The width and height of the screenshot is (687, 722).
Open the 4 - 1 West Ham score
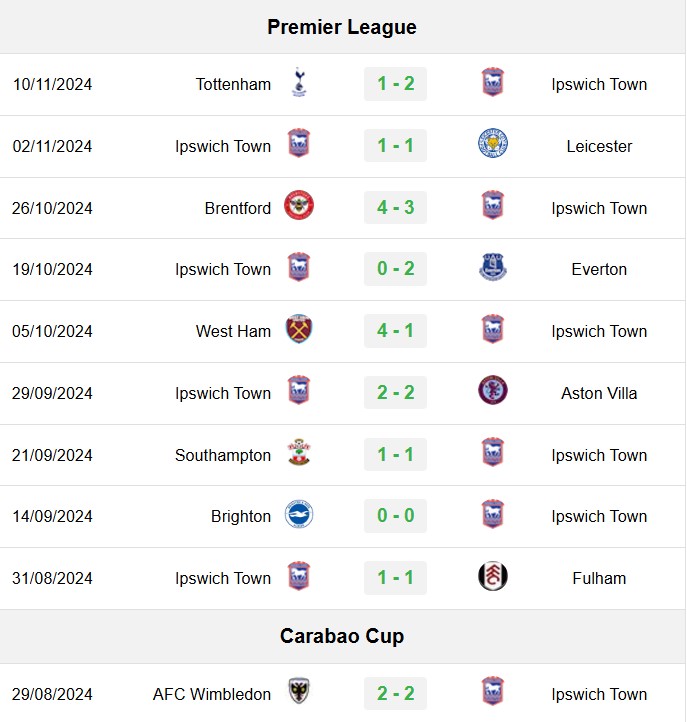(x=396, y=331)
